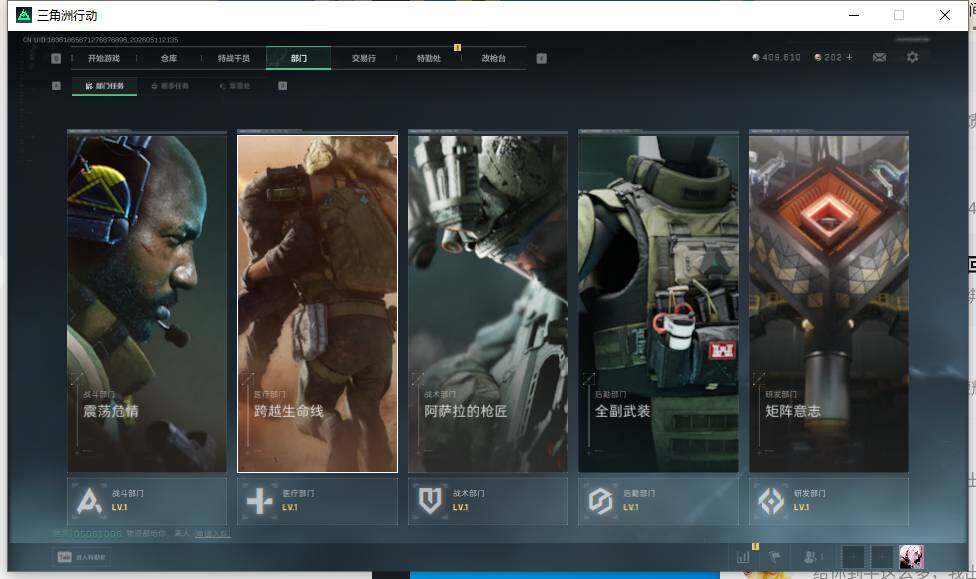Open the 全副武装 mission card
Viewport: 976px width, 579px height.
point(658,303)
